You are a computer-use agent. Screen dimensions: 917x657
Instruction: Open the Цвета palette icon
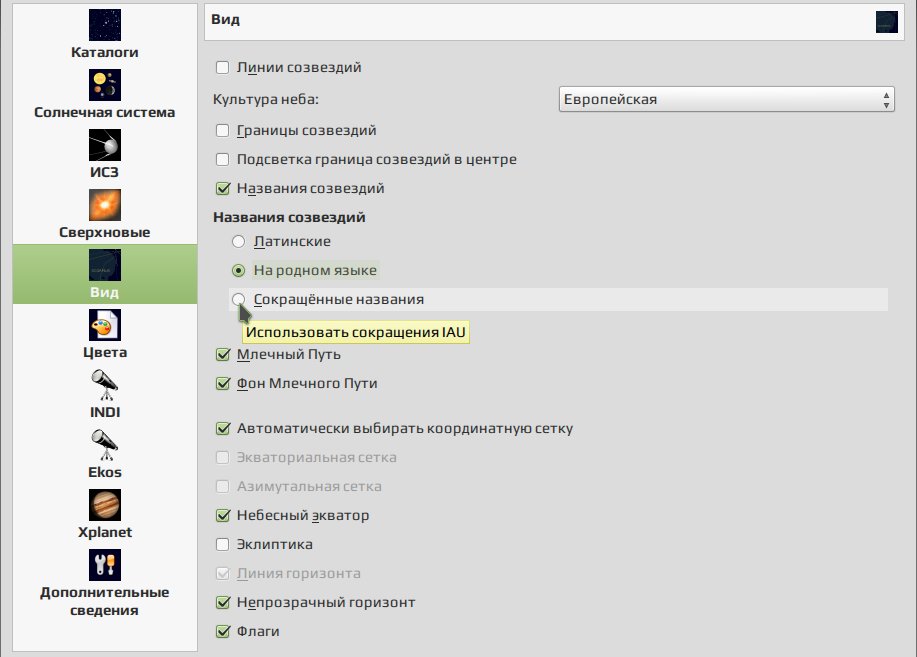coord(105,325)
